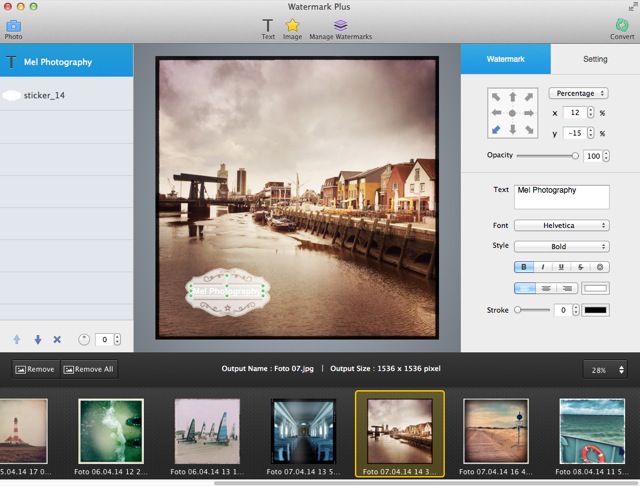Open the Font Helvetica dropdown
Screen dimensions: 640x486
[x=562, y=225]
